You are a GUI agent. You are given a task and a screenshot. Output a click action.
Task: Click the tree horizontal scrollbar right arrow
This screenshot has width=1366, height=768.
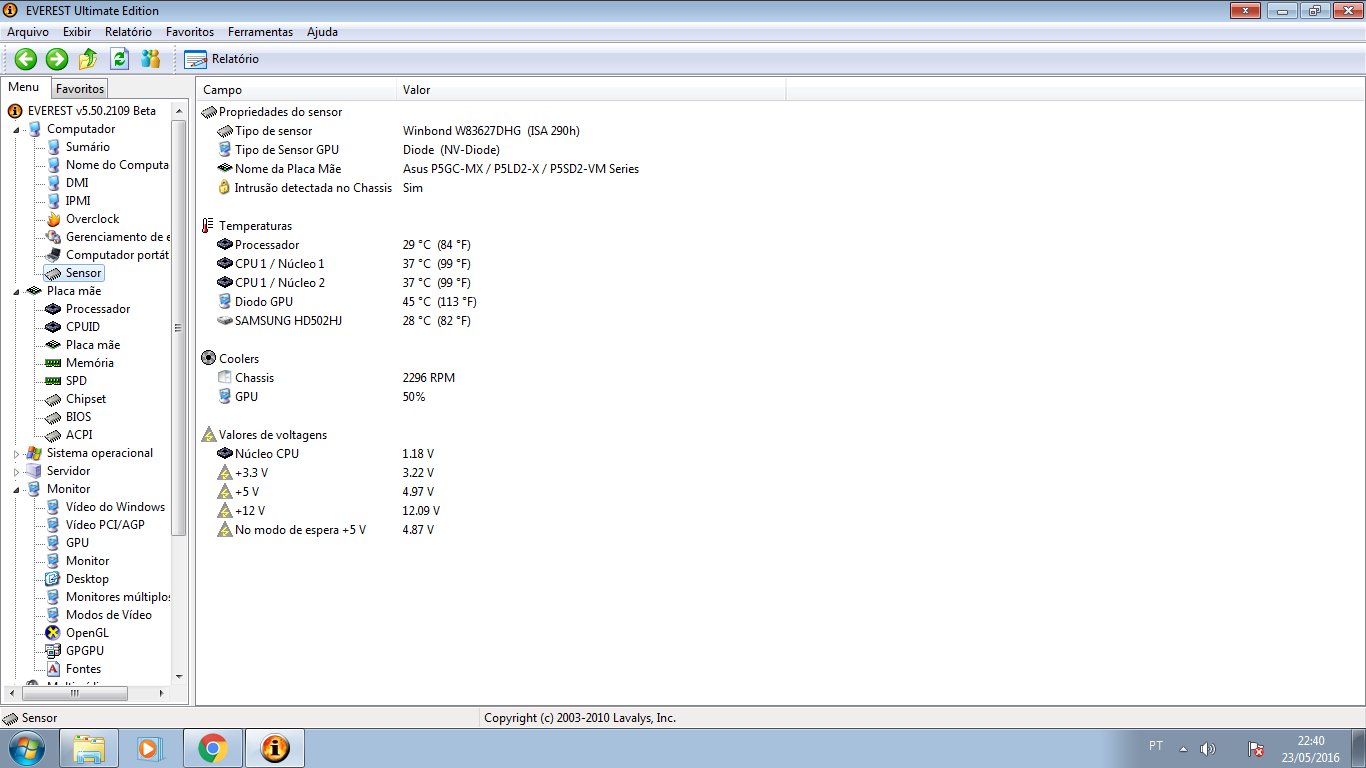pyautogui.click(x=164, y=693)
